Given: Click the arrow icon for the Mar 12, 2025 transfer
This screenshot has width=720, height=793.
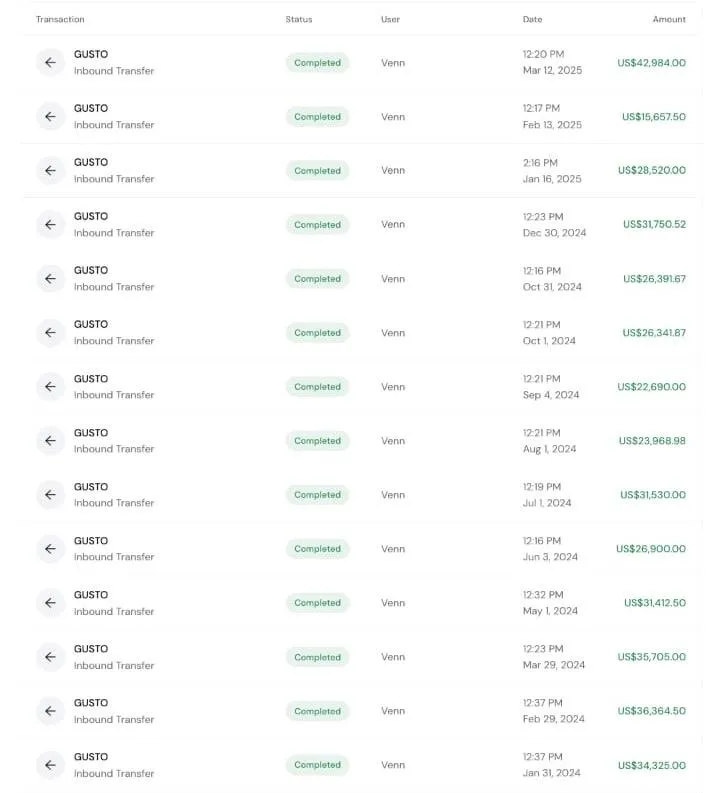Looking at the screenshot, I should coord(50,63).
